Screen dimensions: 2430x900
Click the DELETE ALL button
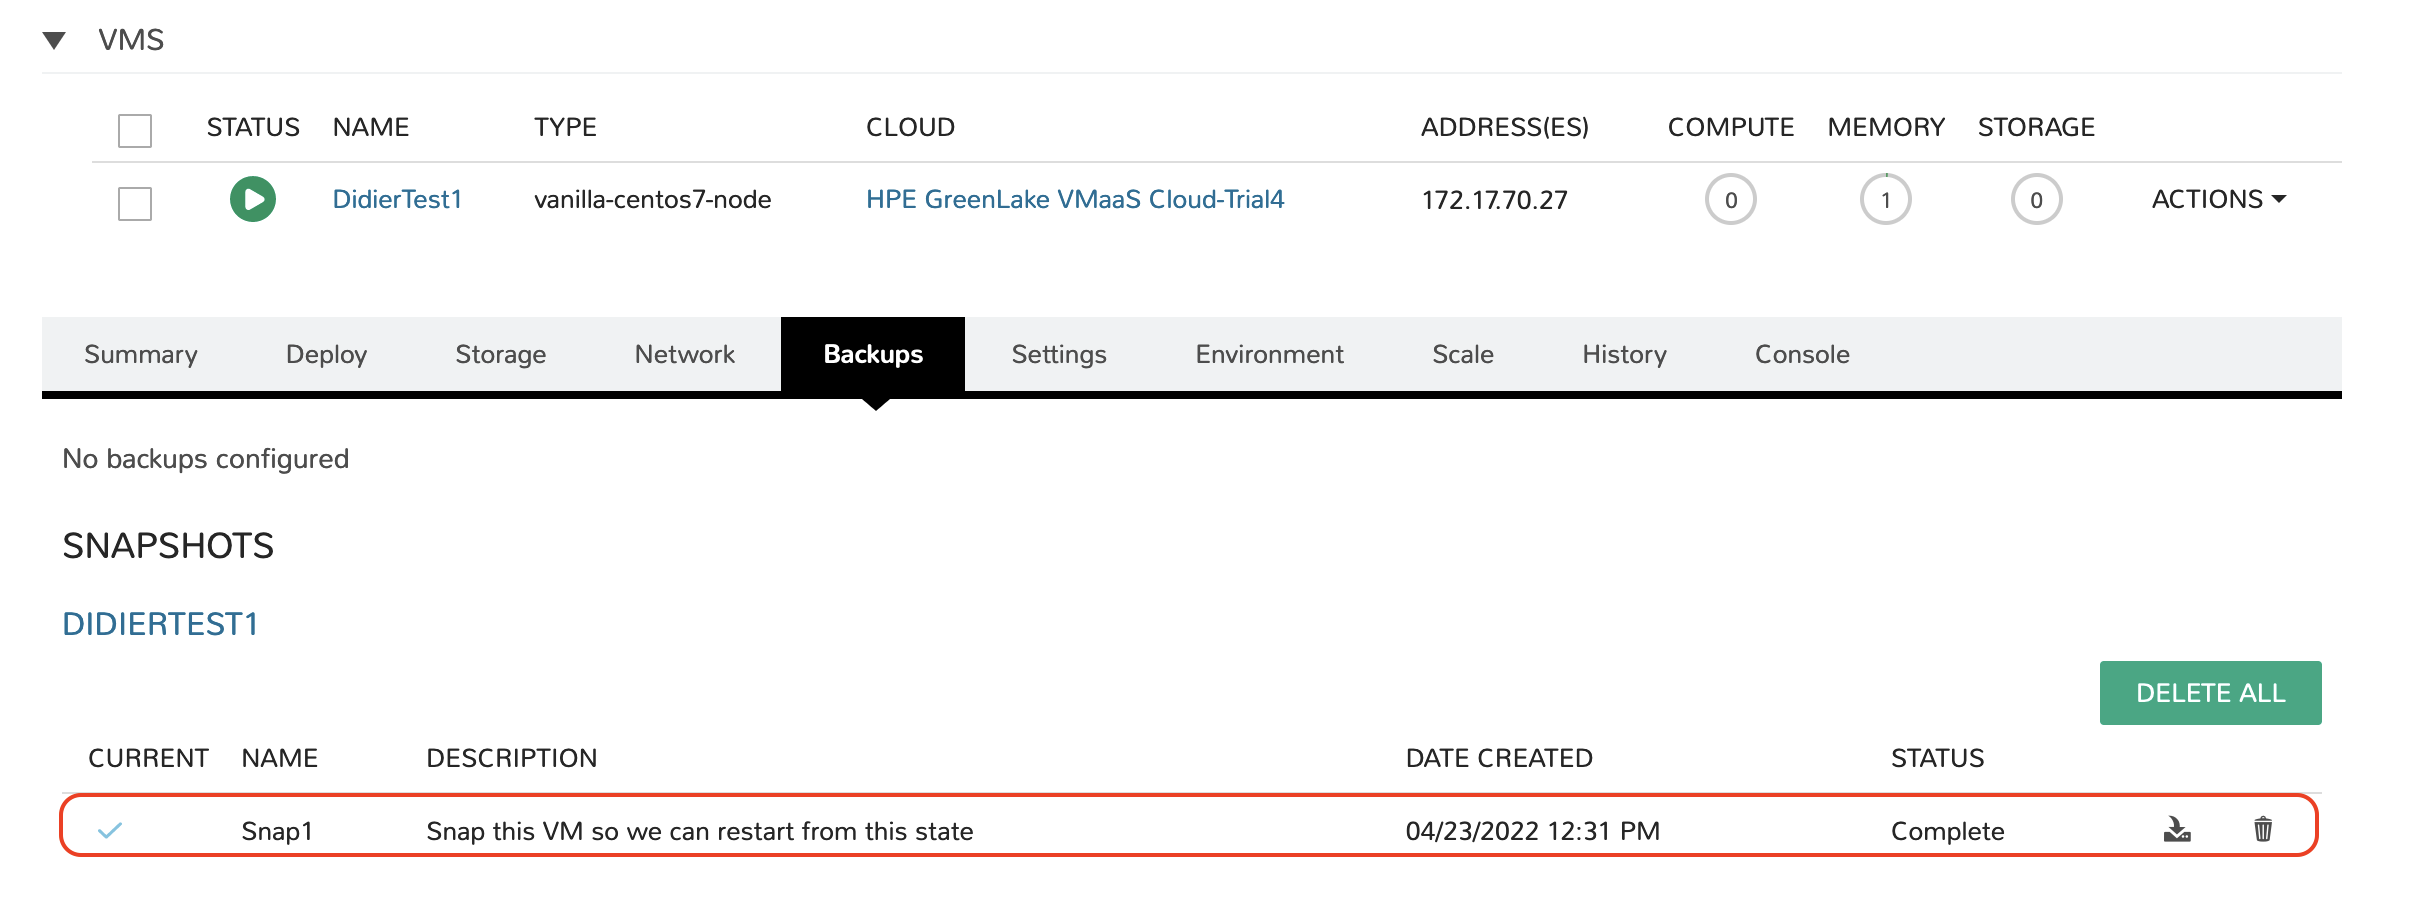pyautogui.click(x=2210, y=693)
